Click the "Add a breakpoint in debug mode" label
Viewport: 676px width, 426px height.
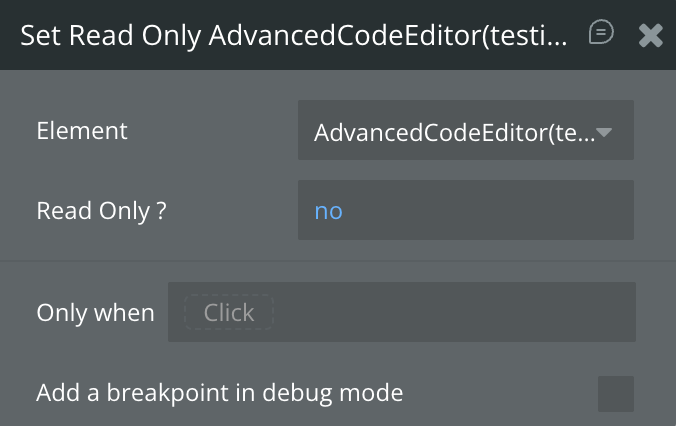[219, 393]
